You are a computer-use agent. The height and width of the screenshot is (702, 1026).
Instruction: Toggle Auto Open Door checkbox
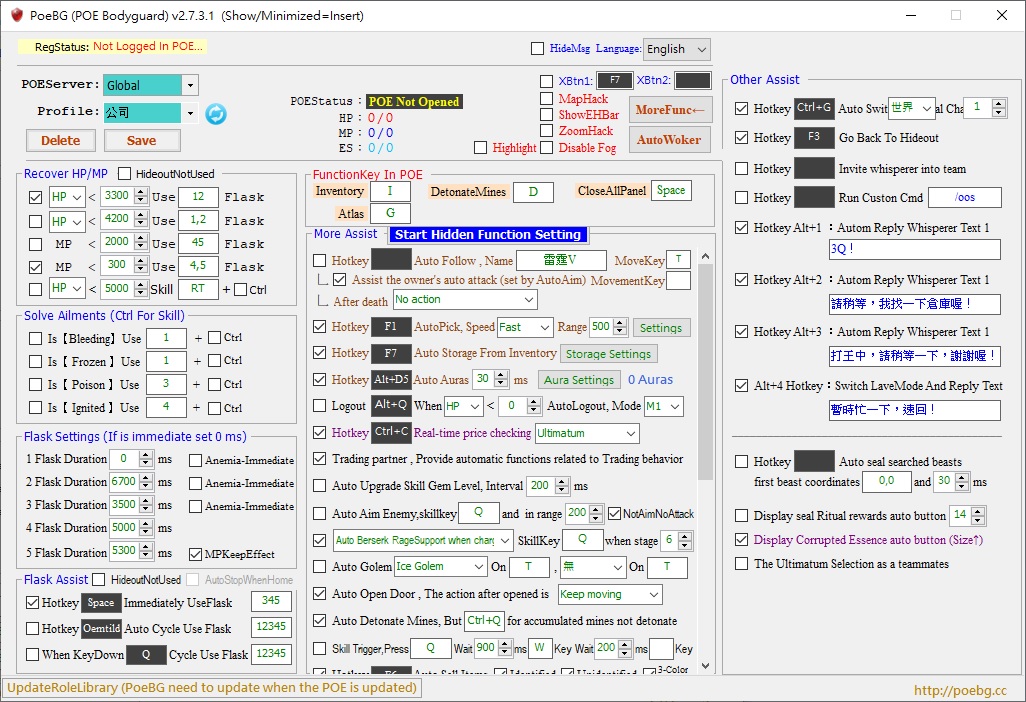coord(319,593)
